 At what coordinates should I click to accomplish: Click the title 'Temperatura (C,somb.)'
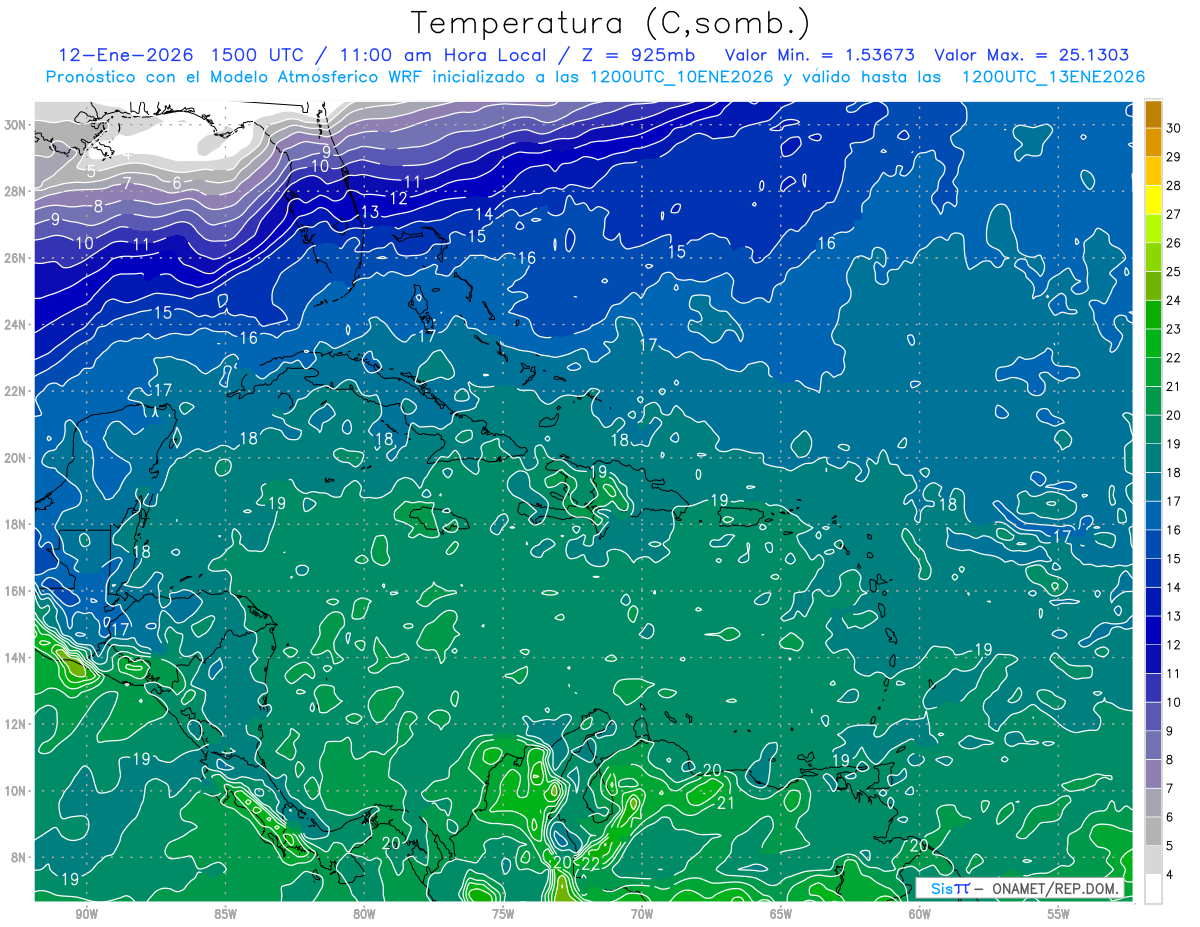[x=611, y=24]
